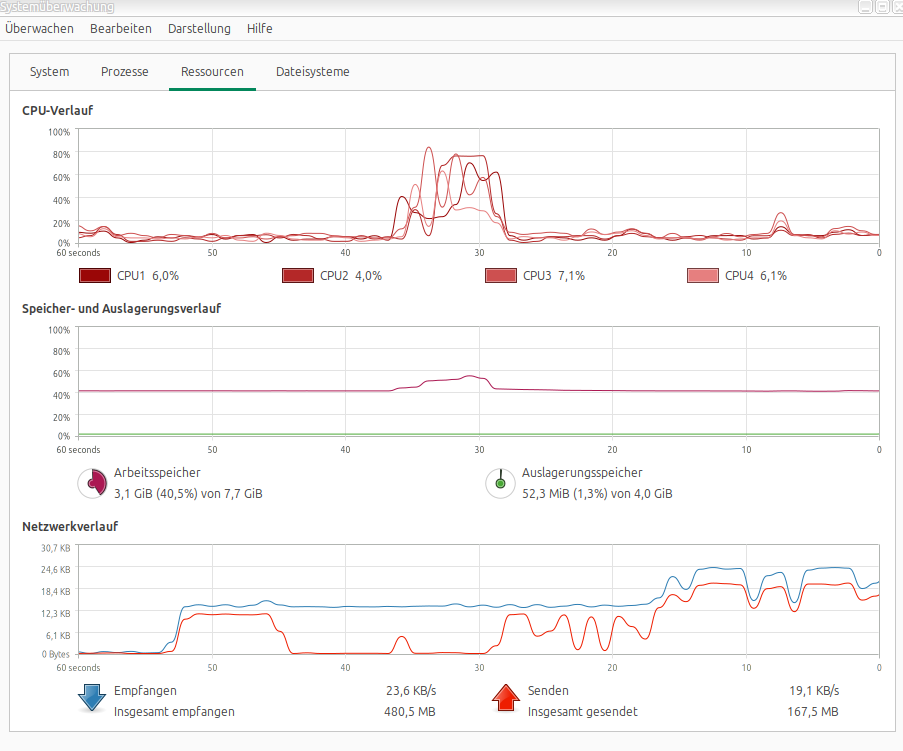
Task: Switch to the System tab
Action: click(49, 72)
